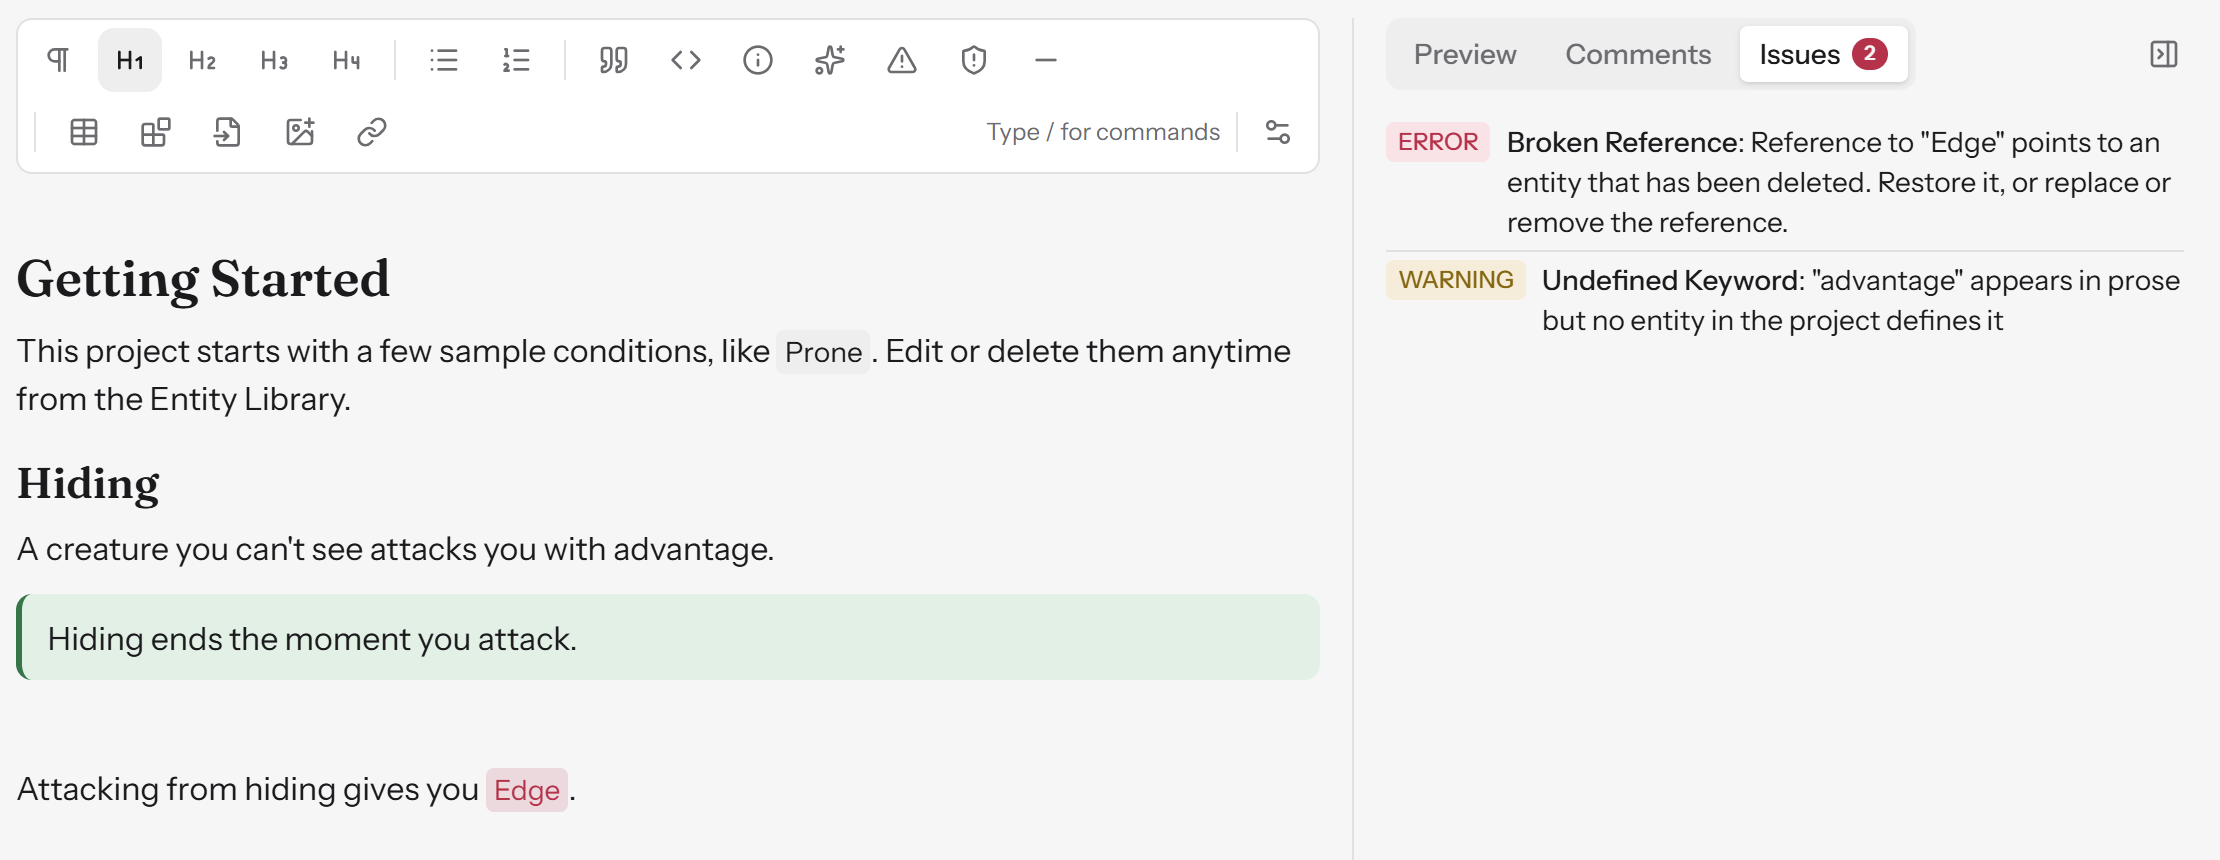Apply Heading 1 formatting

(130, 60)
